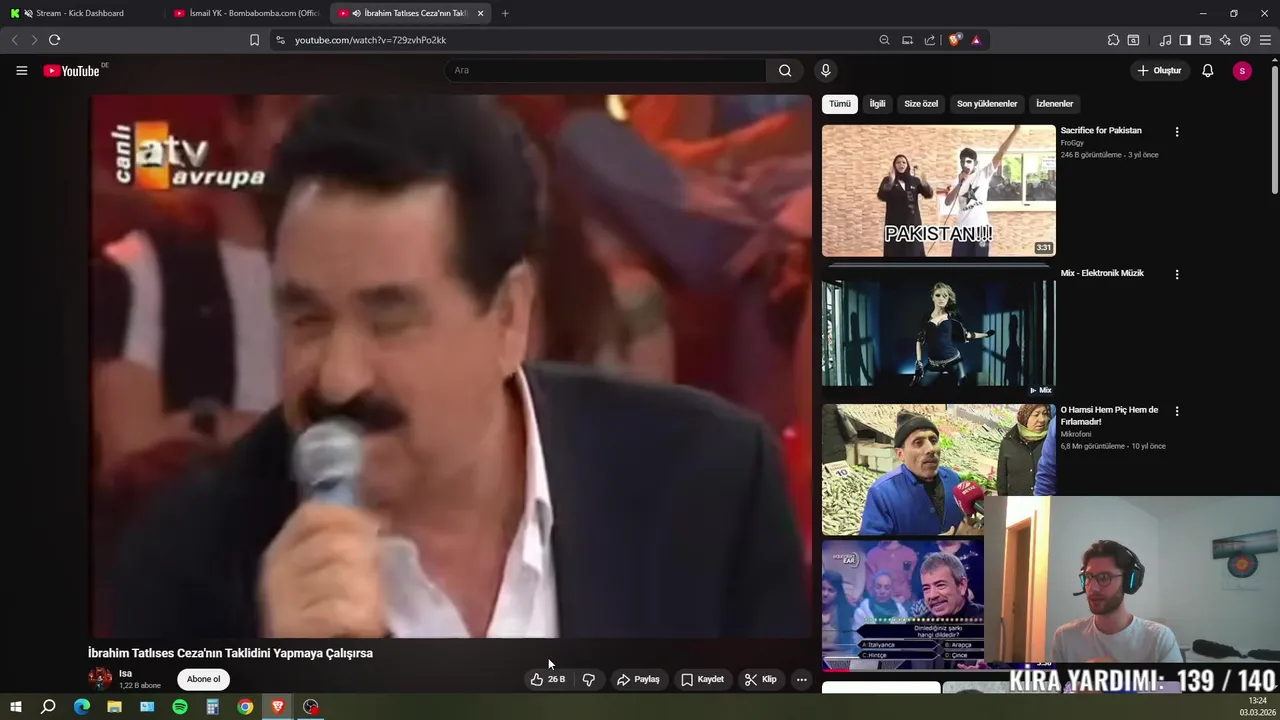The image size is (1280, 720).
Task: Open Sacrifice for Pakistan thumbnail
Action: [x=938, y=190]
